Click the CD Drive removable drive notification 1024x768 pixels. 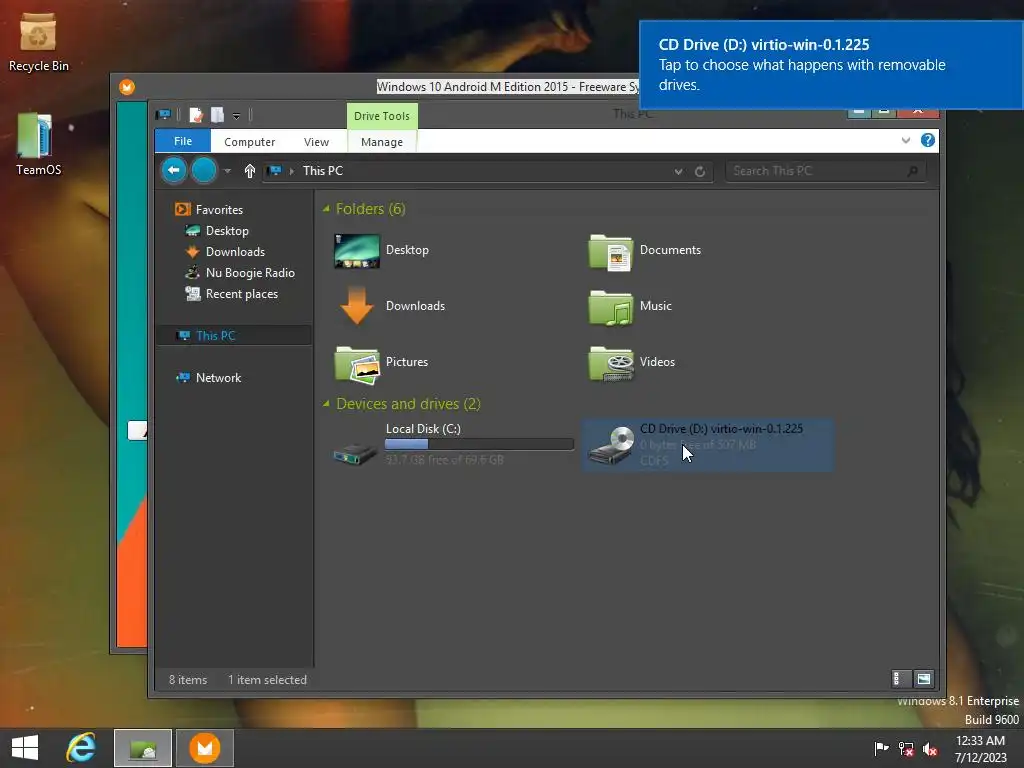(x=831, y=65)
